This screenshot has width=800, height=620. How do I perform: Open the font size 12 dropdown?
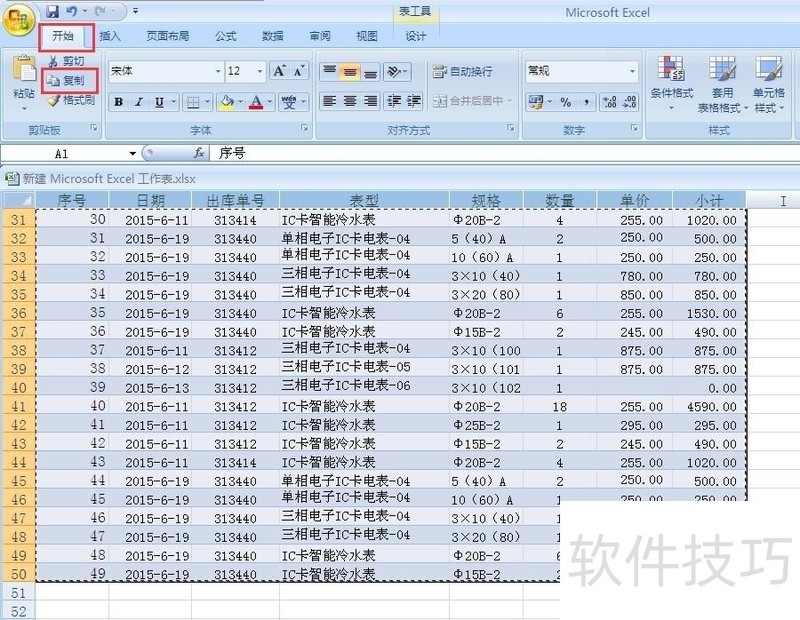260,71
